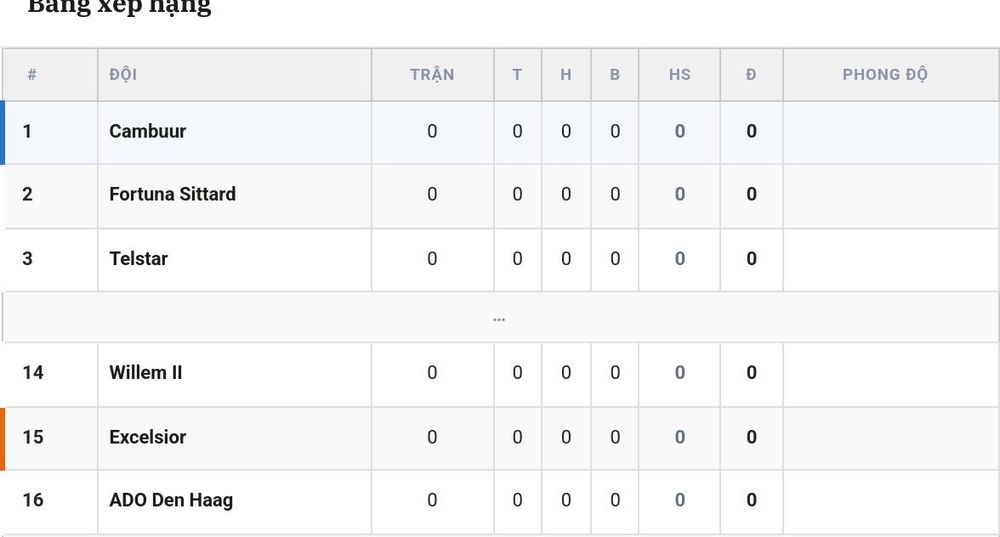The image size is (1000, 537).
Task: Click Cambuur's points value
Action: pos(751,131)
